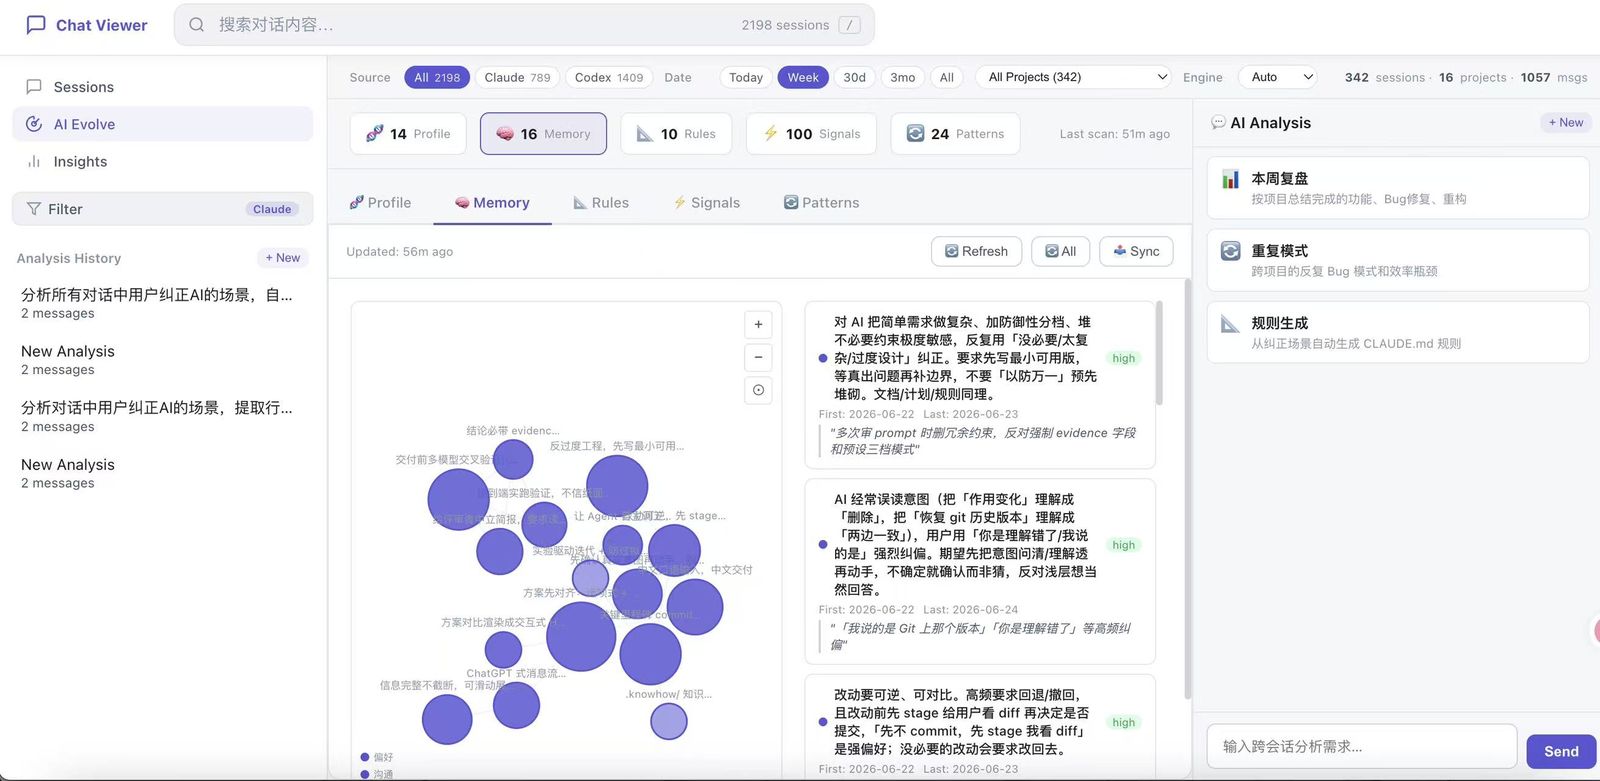Image resolution: width=1600 pixels, height=781 pixels.
Task: Select the 16 Memory stat card
Action: click(543, 134)
